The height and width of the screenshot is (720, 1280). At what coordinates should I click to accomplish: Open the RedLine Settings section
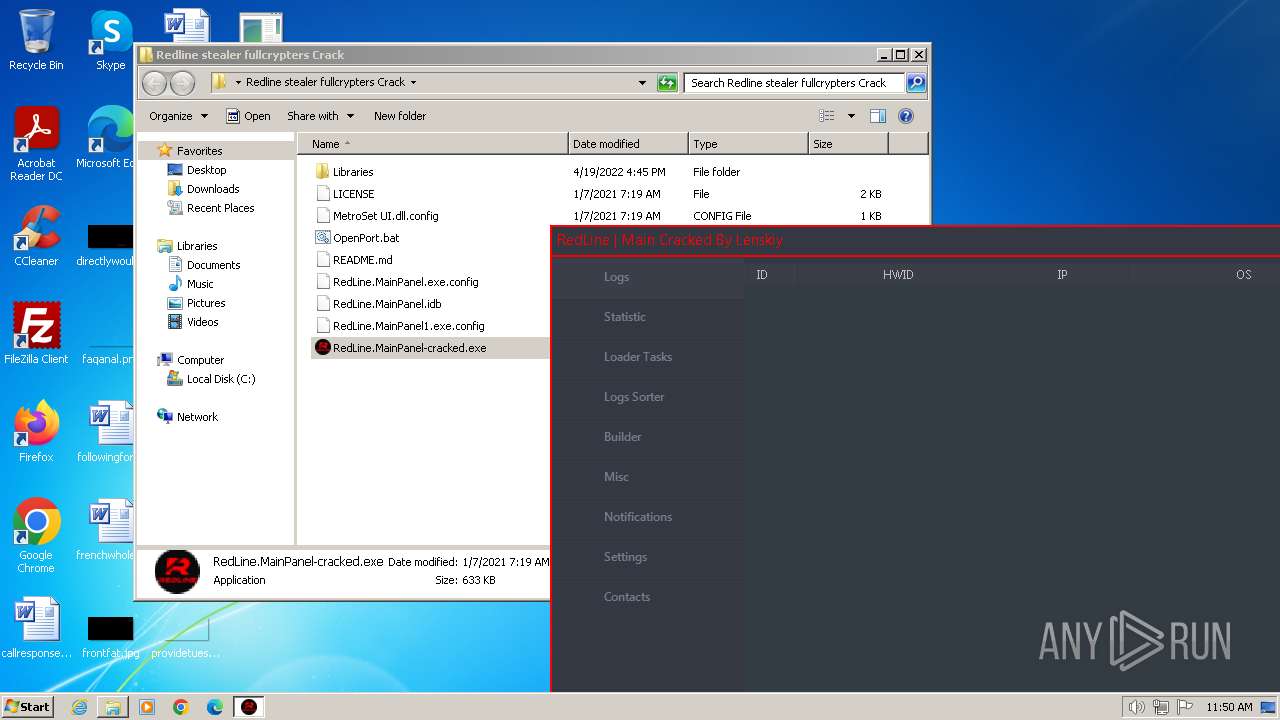point(625,557)
